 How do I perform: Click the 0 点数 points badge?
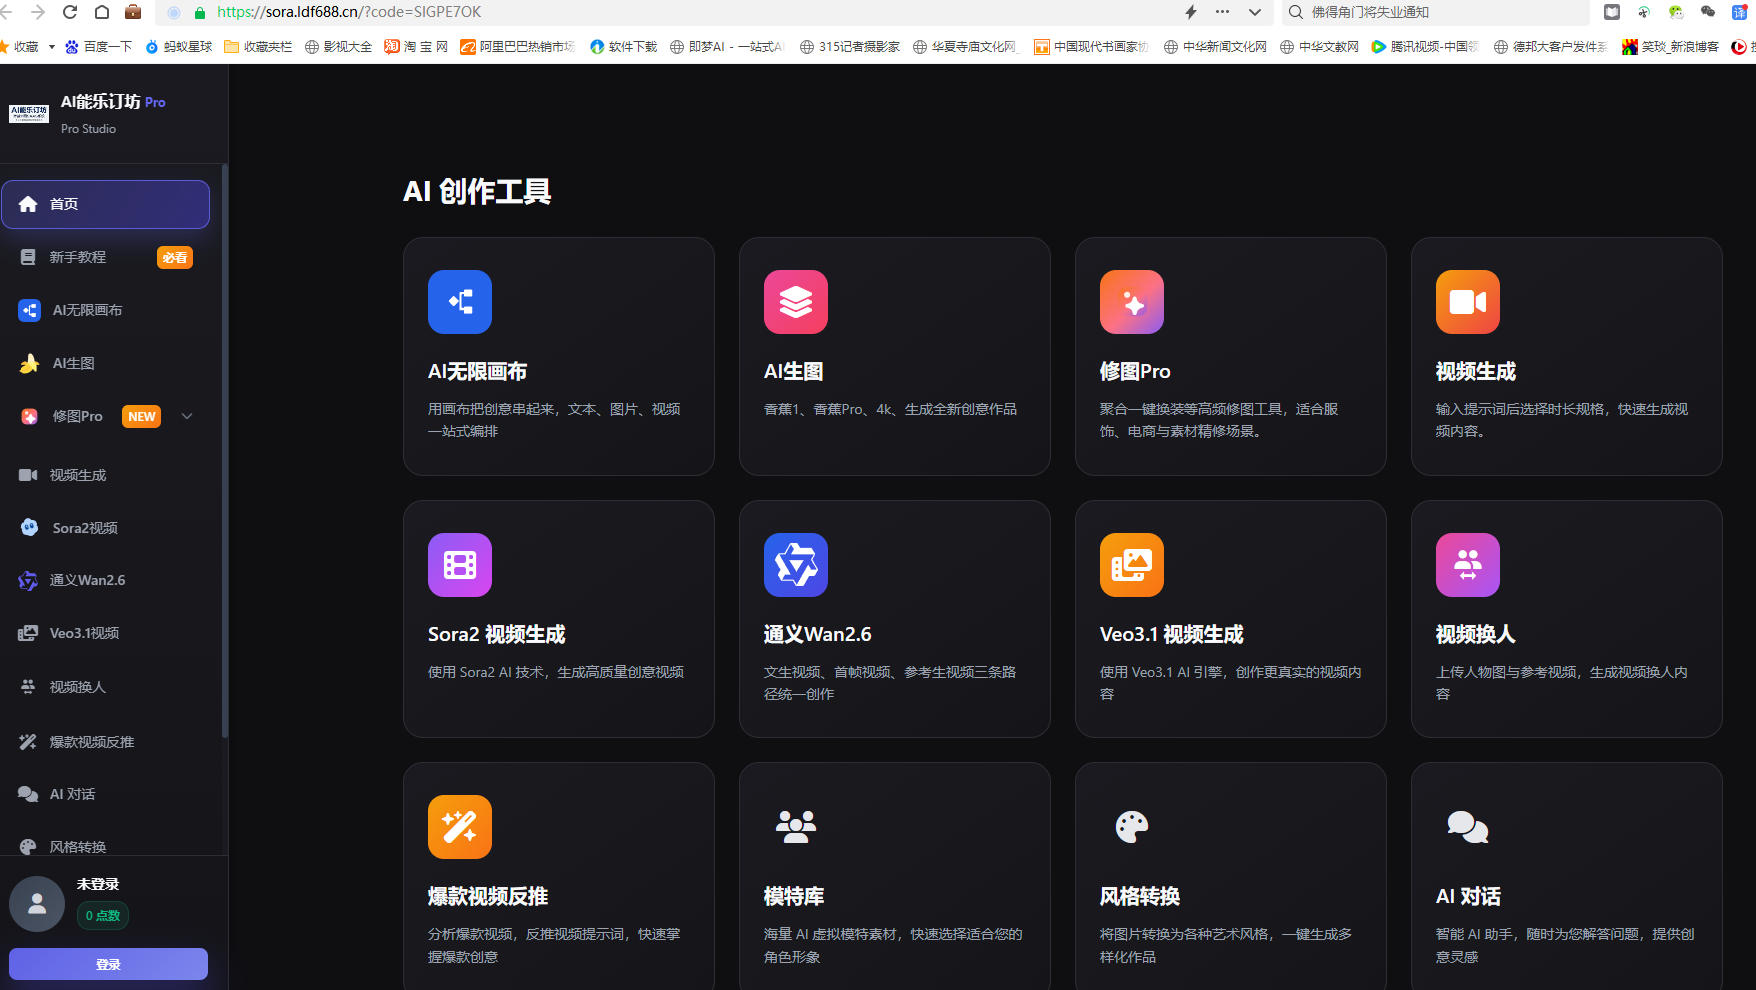103,915
